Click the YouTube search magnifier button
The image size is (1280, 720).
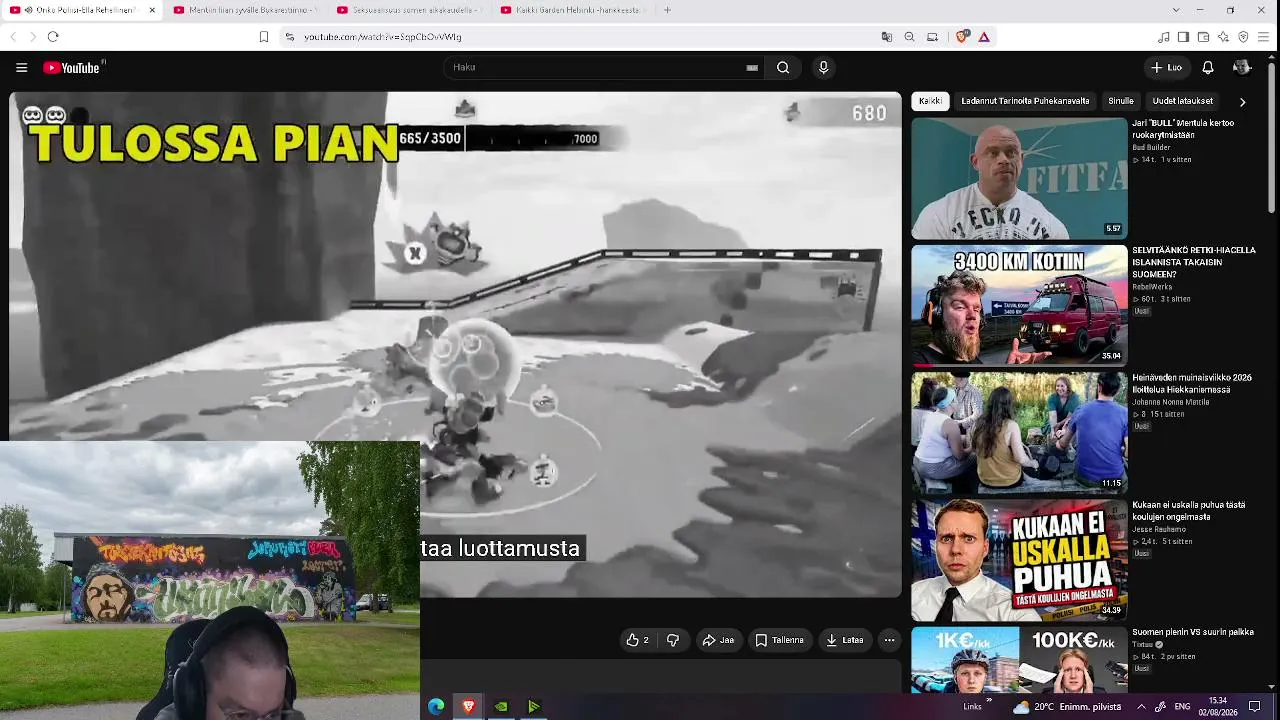[783, 68]
